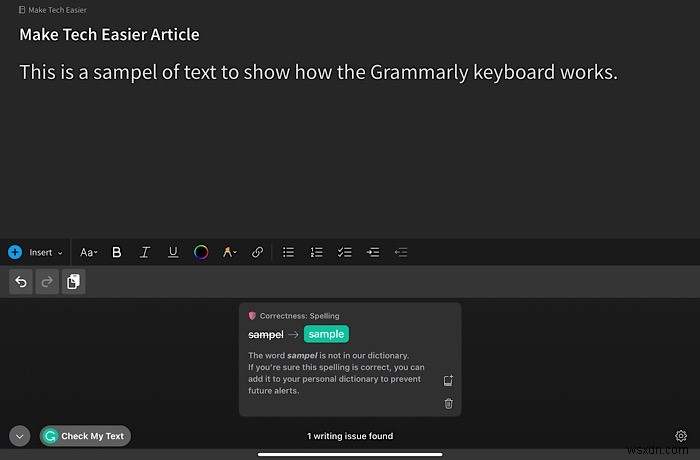Click the Make Tech Easier notebook breadcrumb
The image size is (700, 460).
coord(53,10)
